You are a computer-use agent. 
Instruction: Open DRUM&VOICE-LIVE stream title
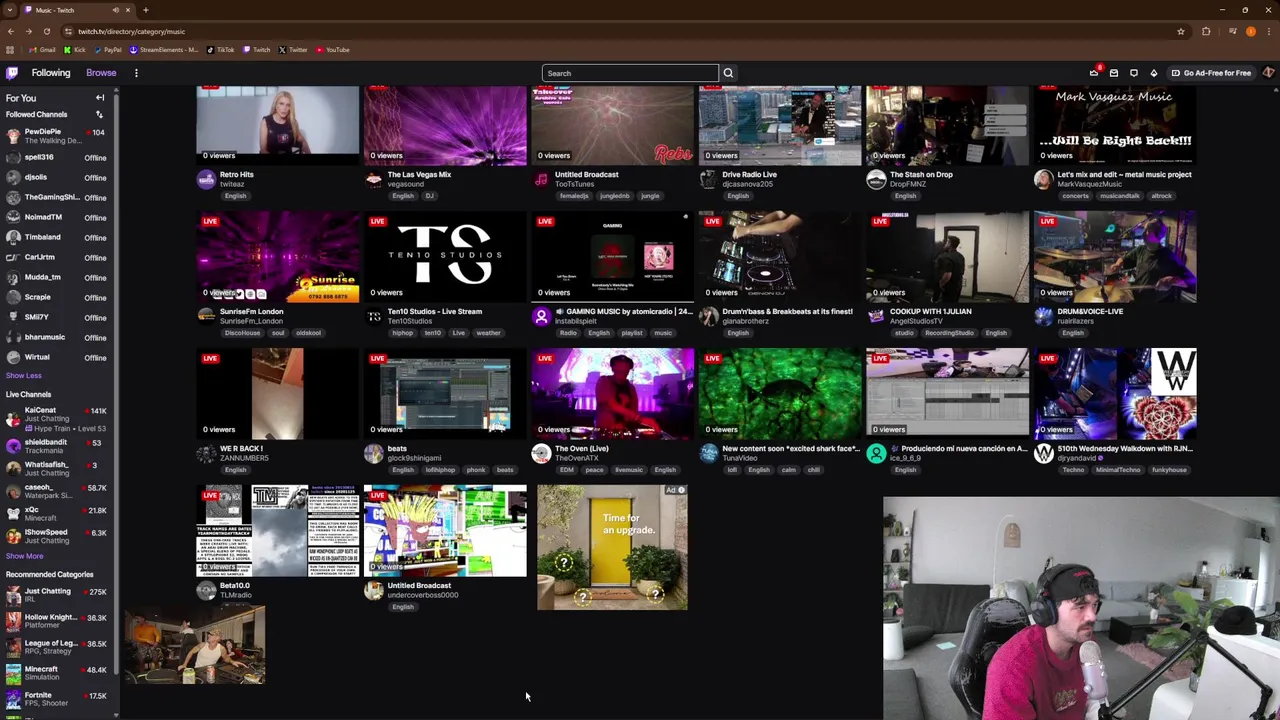coord(1090,311)
